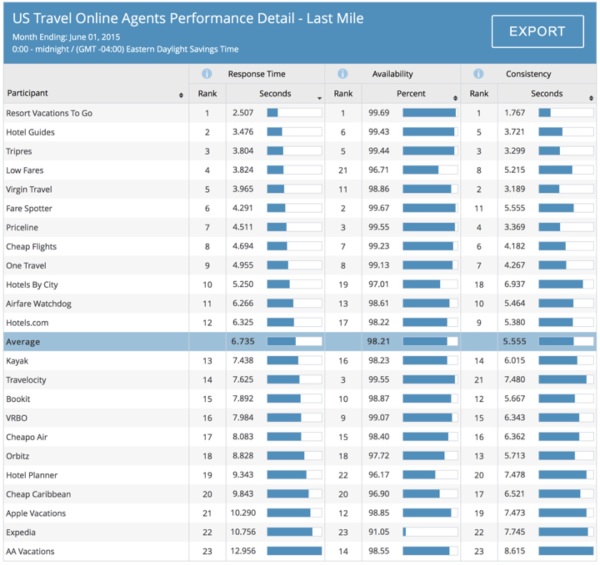600x565 pixels.
Task: Click the Average 6.735 seconds value
Action: pos(243,342)
